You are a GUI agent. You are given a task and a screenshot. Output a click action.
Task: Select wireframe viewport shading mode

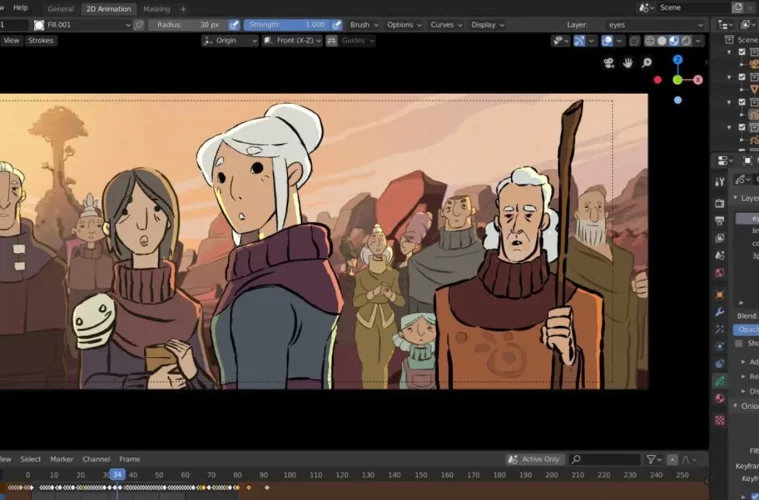(650, 41)
